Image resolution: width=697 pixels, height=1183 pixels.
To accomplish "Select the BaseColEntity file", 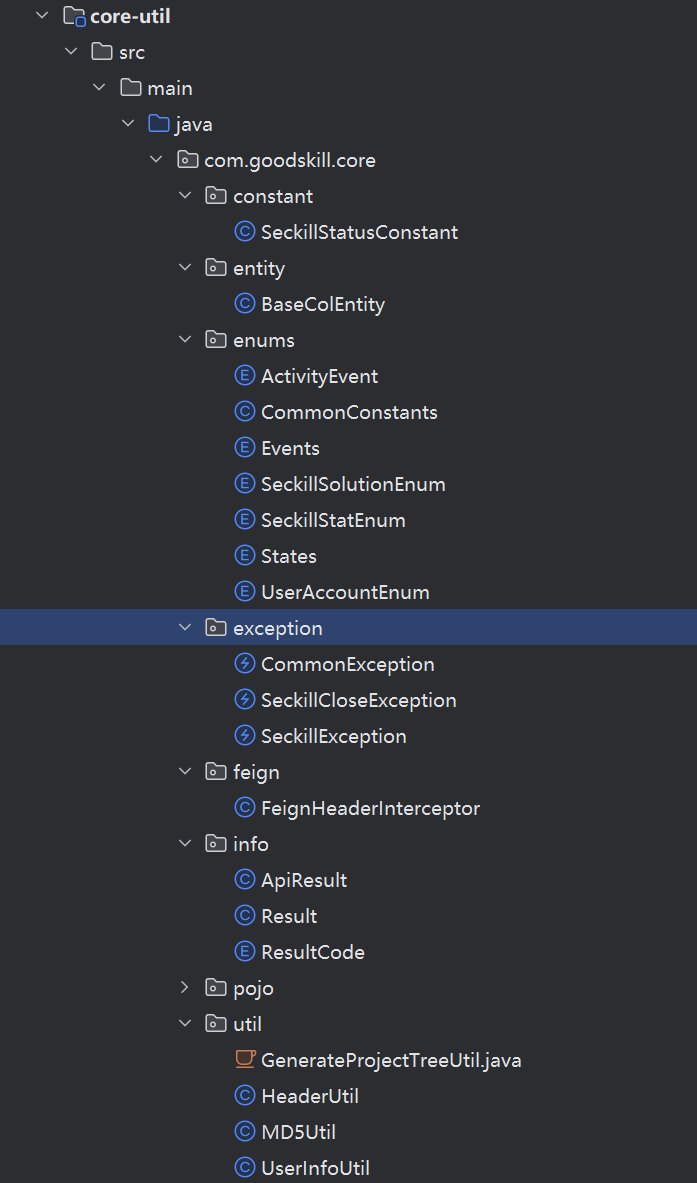I will pos(322,304).
